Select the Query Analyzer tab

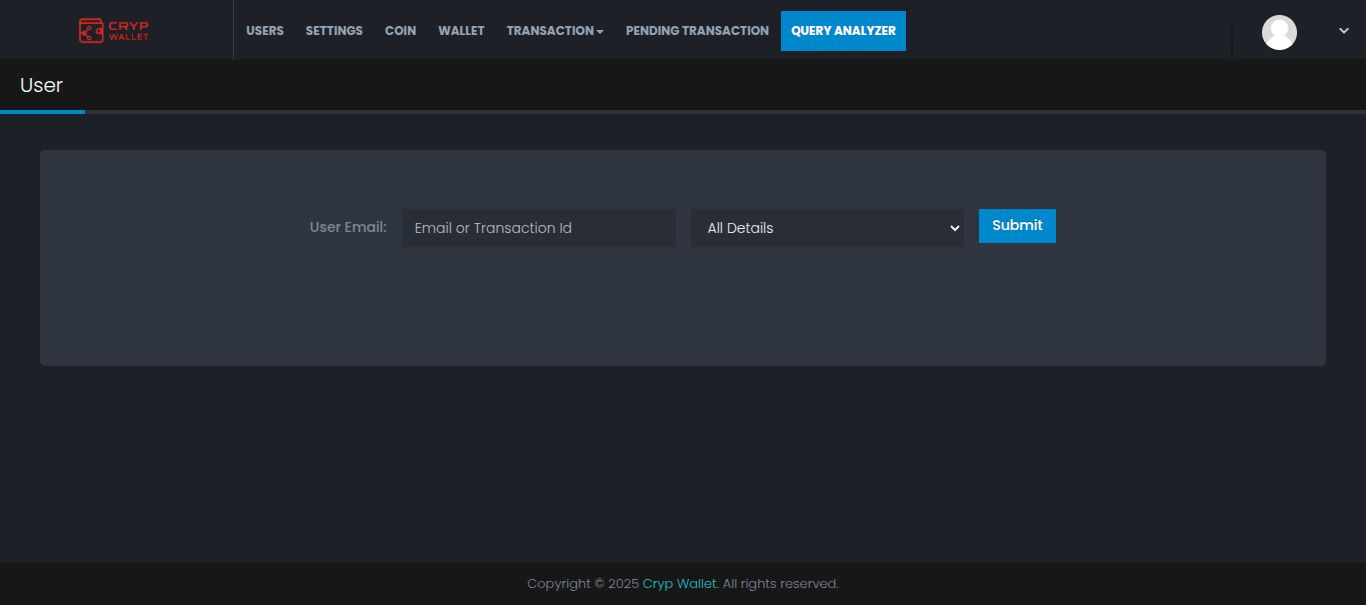point(843,31)
